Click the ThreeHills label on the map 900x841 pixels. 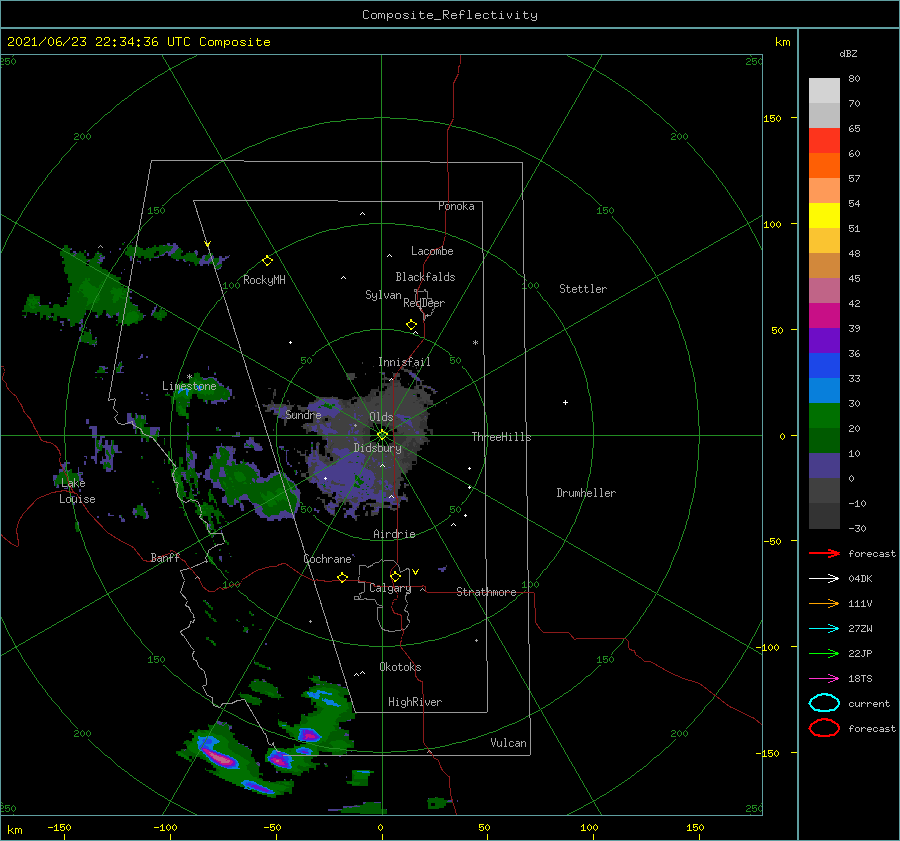(x=502, y=437)
